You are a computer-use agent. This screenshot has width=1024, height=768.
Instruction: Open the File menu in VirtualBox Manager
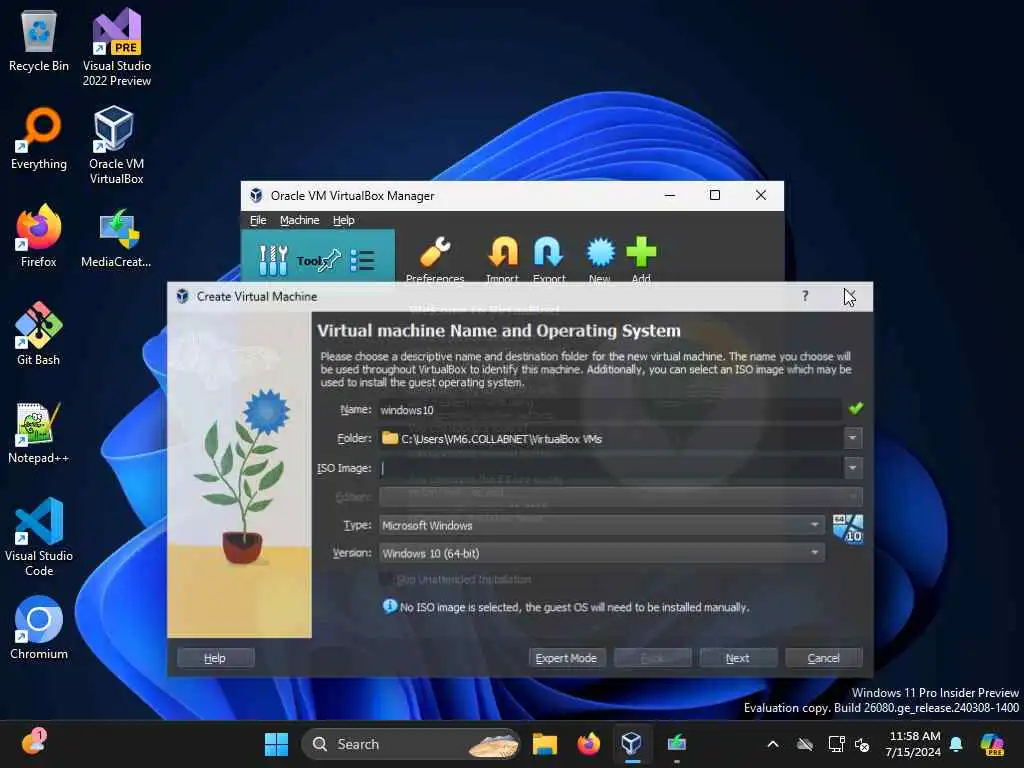pos(258,220)
